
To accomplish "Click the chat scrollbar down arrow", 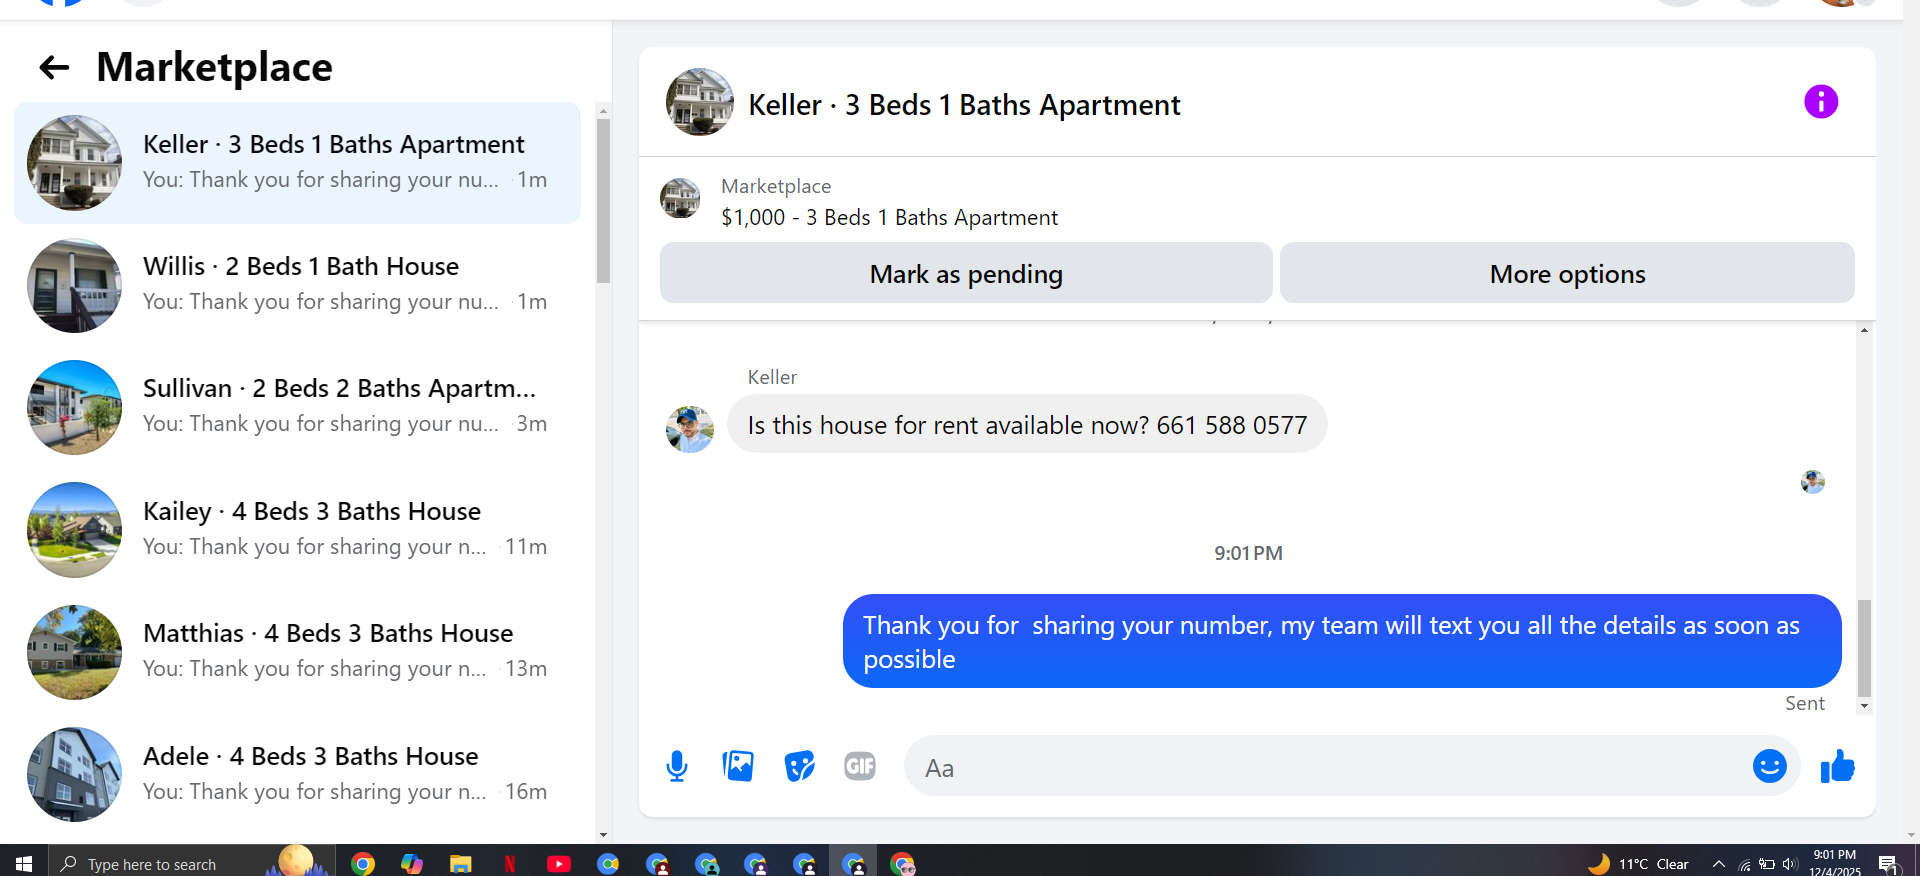I will click(x=1864, y=706).
